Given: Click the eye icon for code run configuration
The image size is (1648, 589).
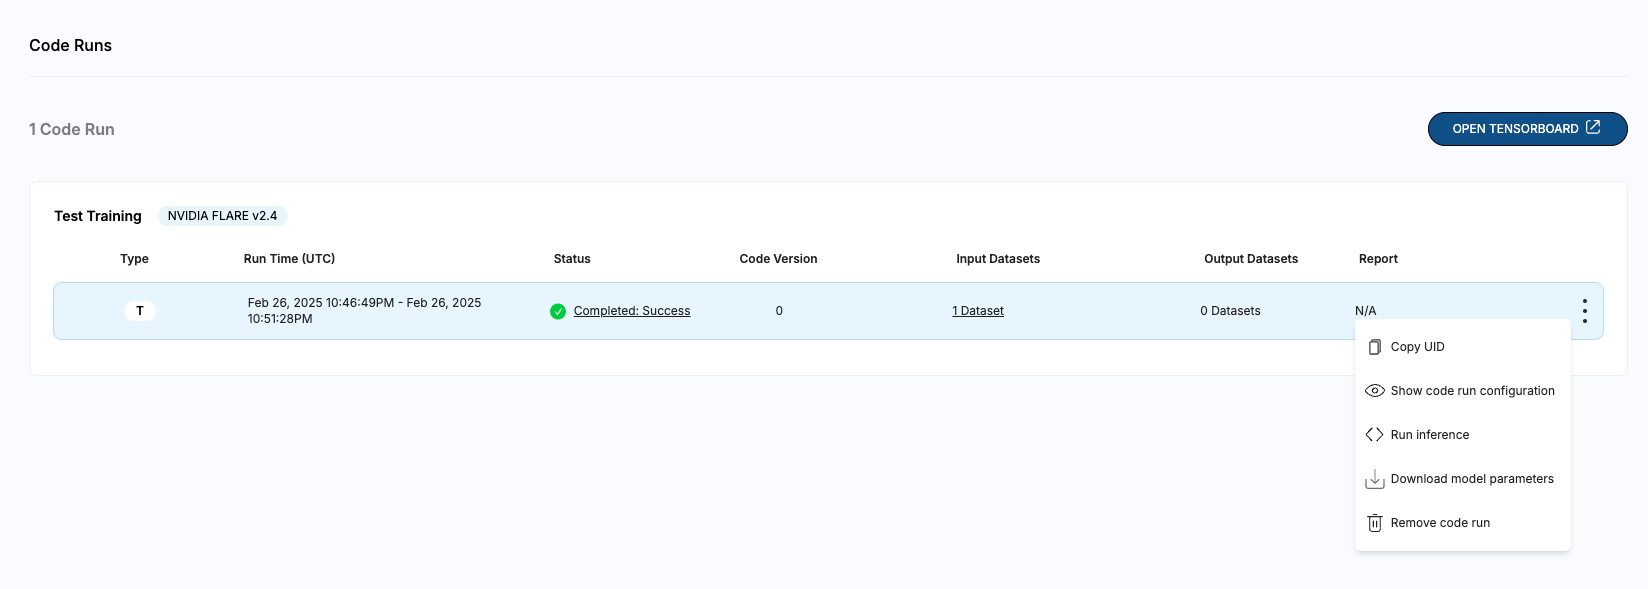Looking at the screenshot, I should tap(1375, 391).
